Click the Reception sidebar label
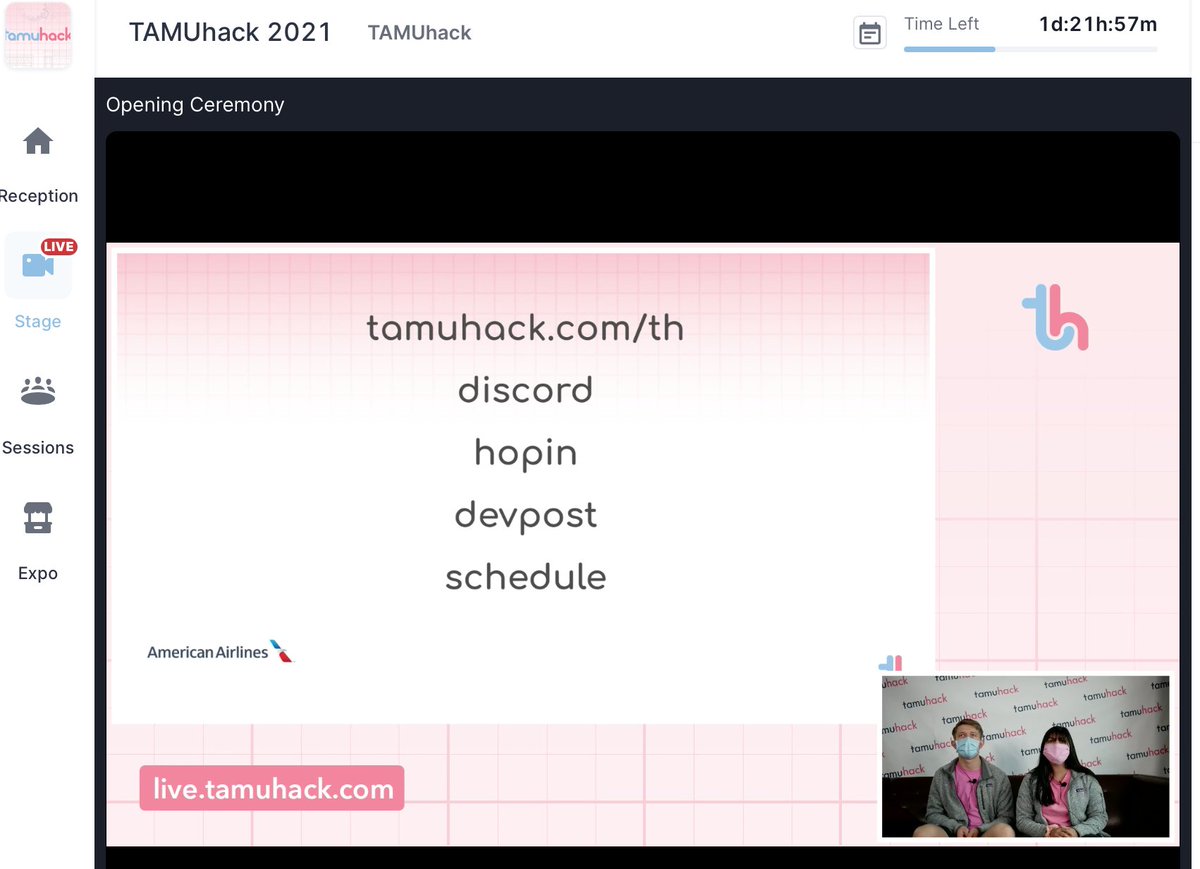1200x869 pixels. (39, 196)
